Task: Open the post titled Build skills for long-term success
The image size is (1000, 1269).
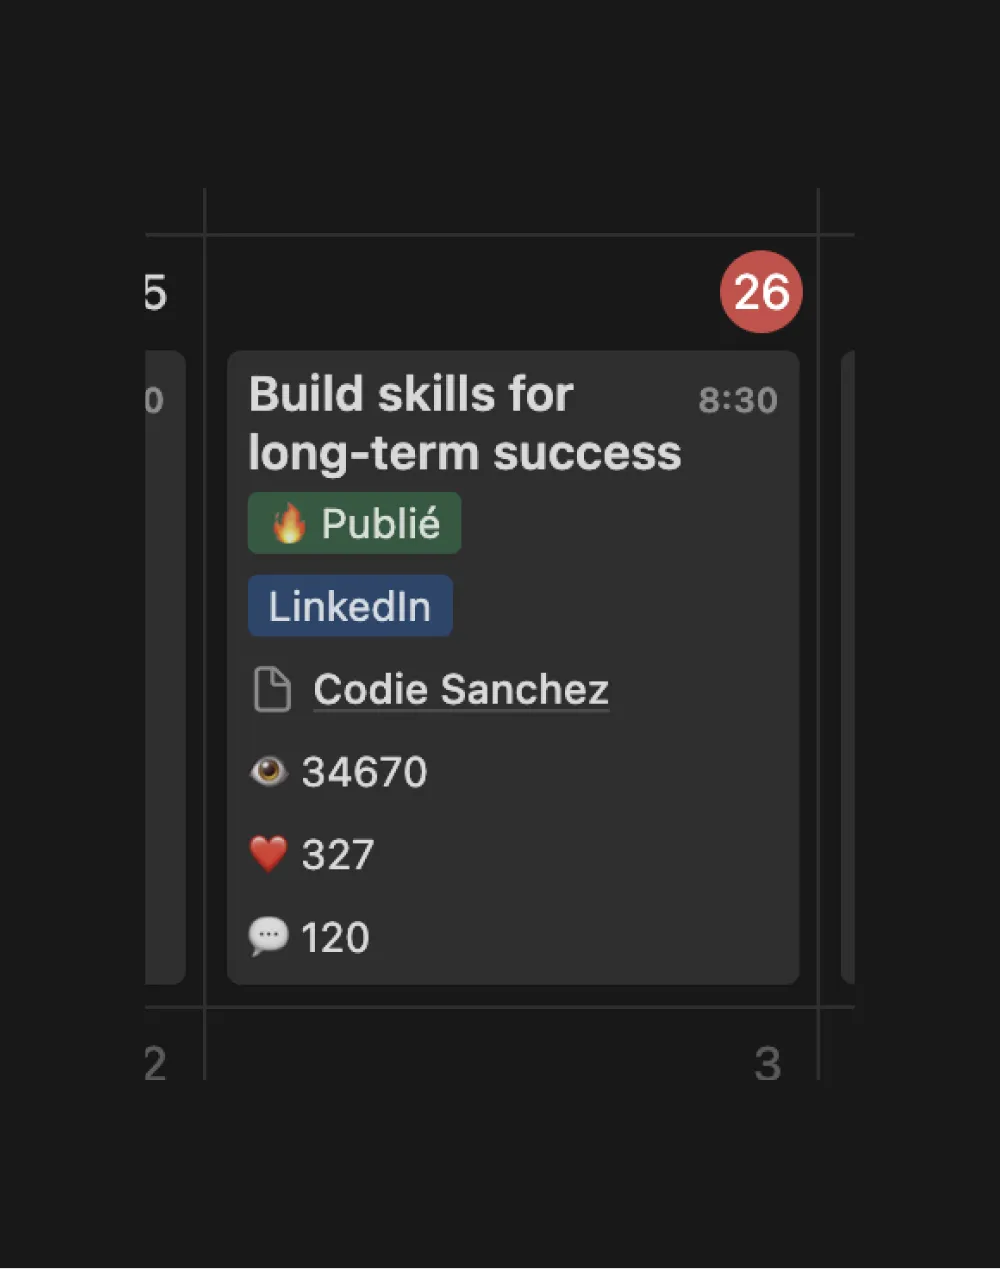Action: click(x=464, y=422)
